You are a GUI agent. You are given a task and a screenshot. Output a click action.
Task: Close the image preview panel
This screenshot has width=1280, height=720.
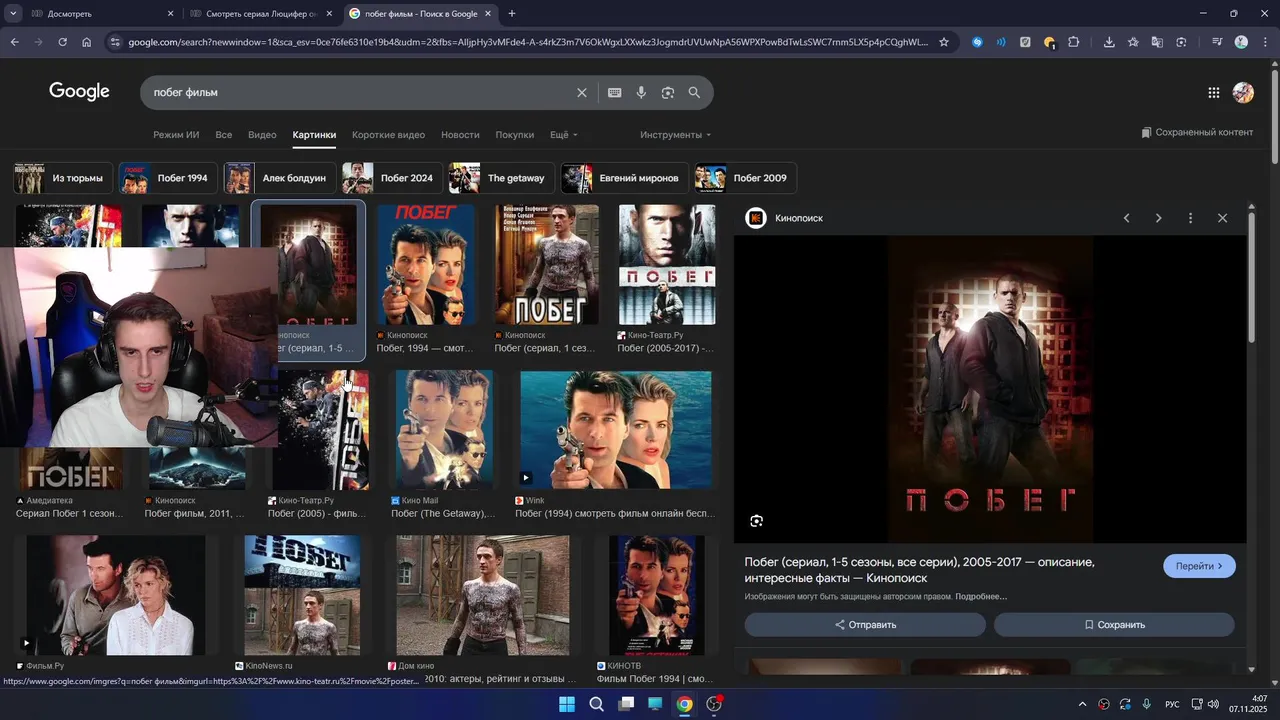1222,218
